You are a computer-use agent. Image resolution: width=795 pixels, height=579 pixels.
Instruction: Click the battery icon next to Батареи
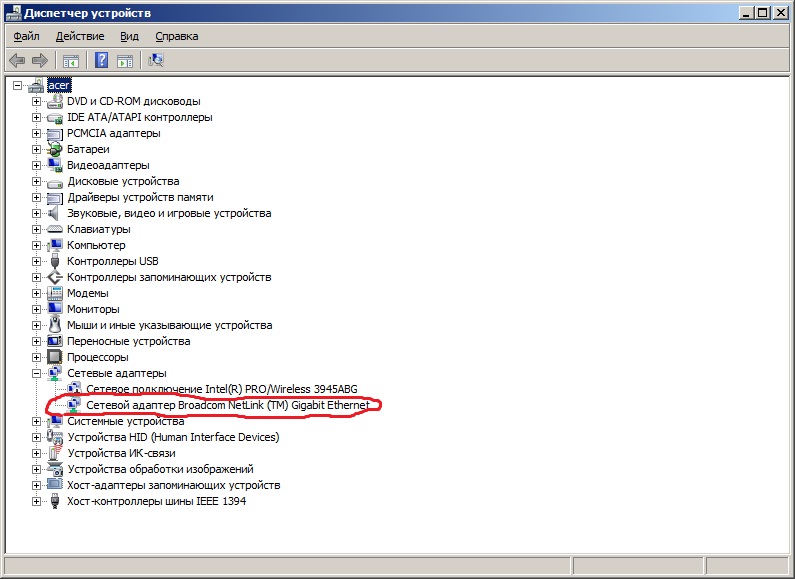coord(55,149)
